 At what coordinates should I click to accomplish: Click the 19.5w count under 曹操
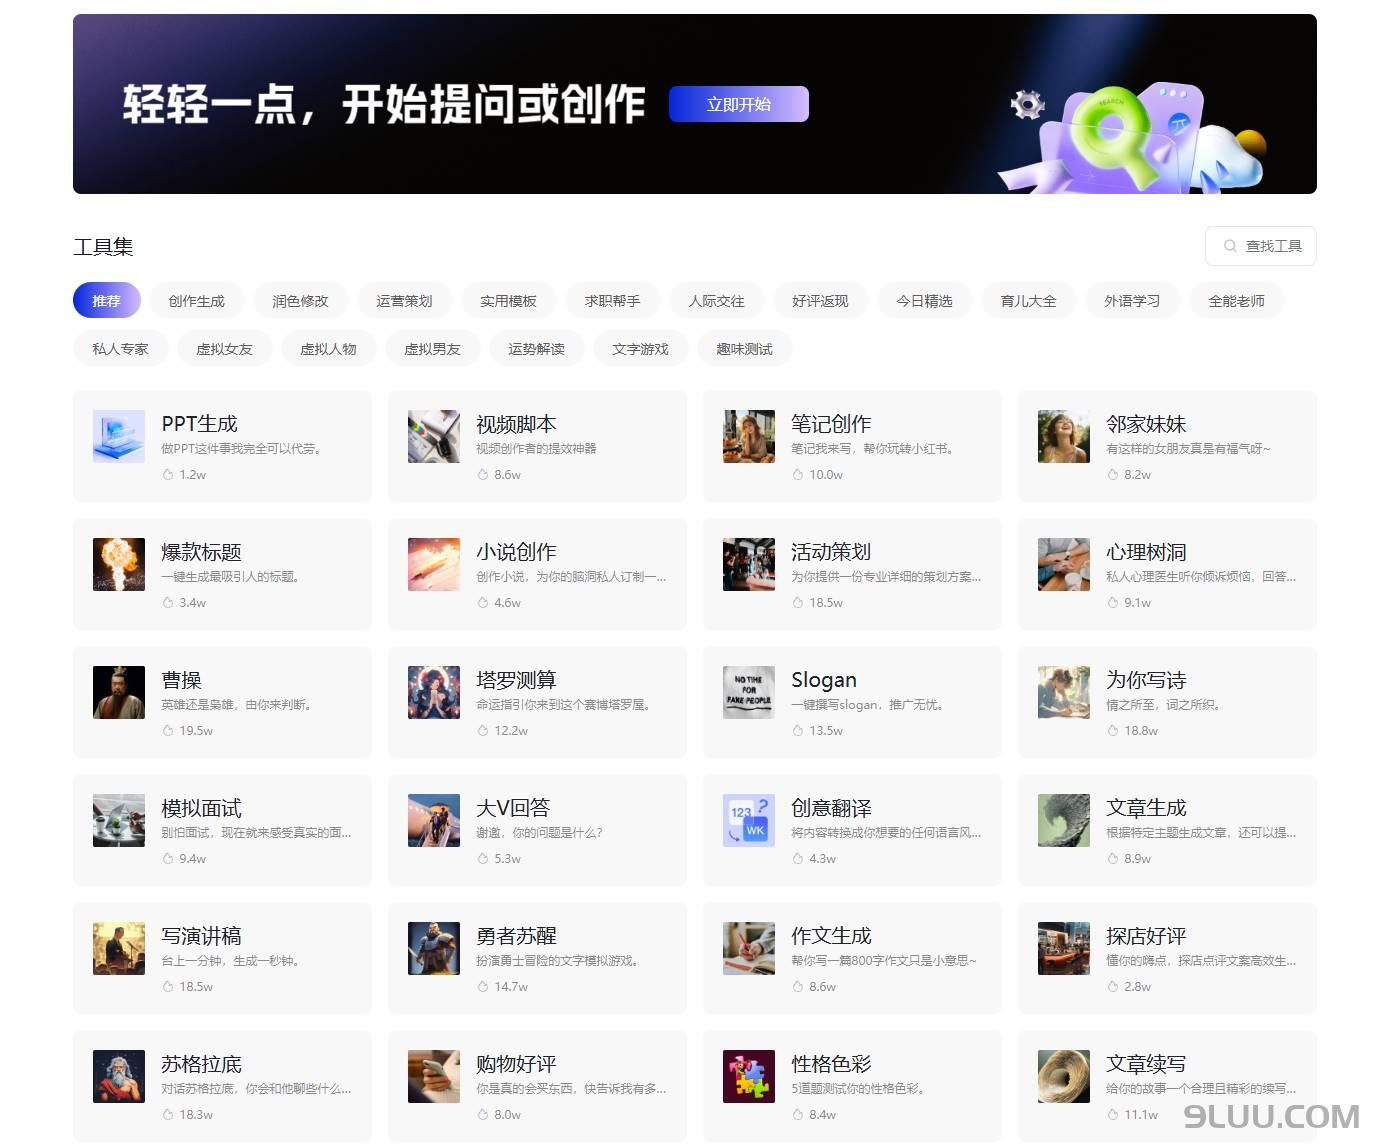(x=196, y=731)
